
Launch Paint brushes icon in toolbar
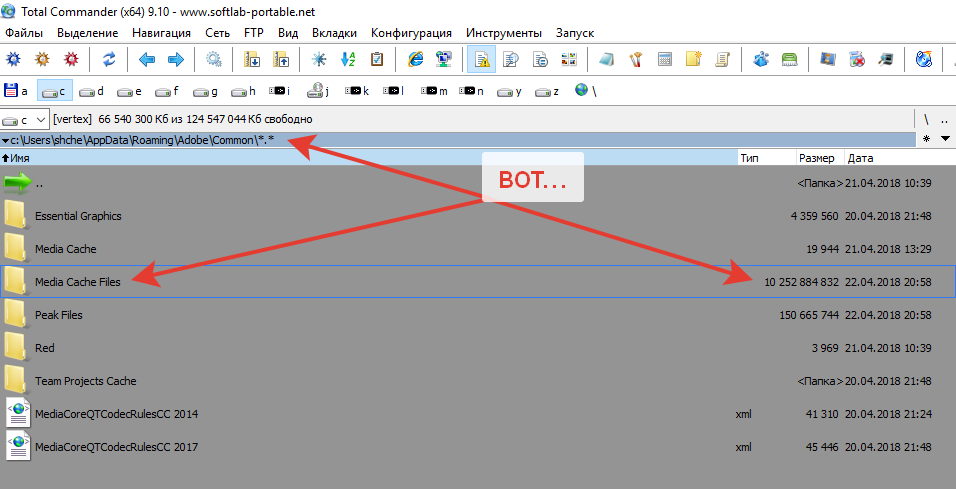(x=636, y=59)
